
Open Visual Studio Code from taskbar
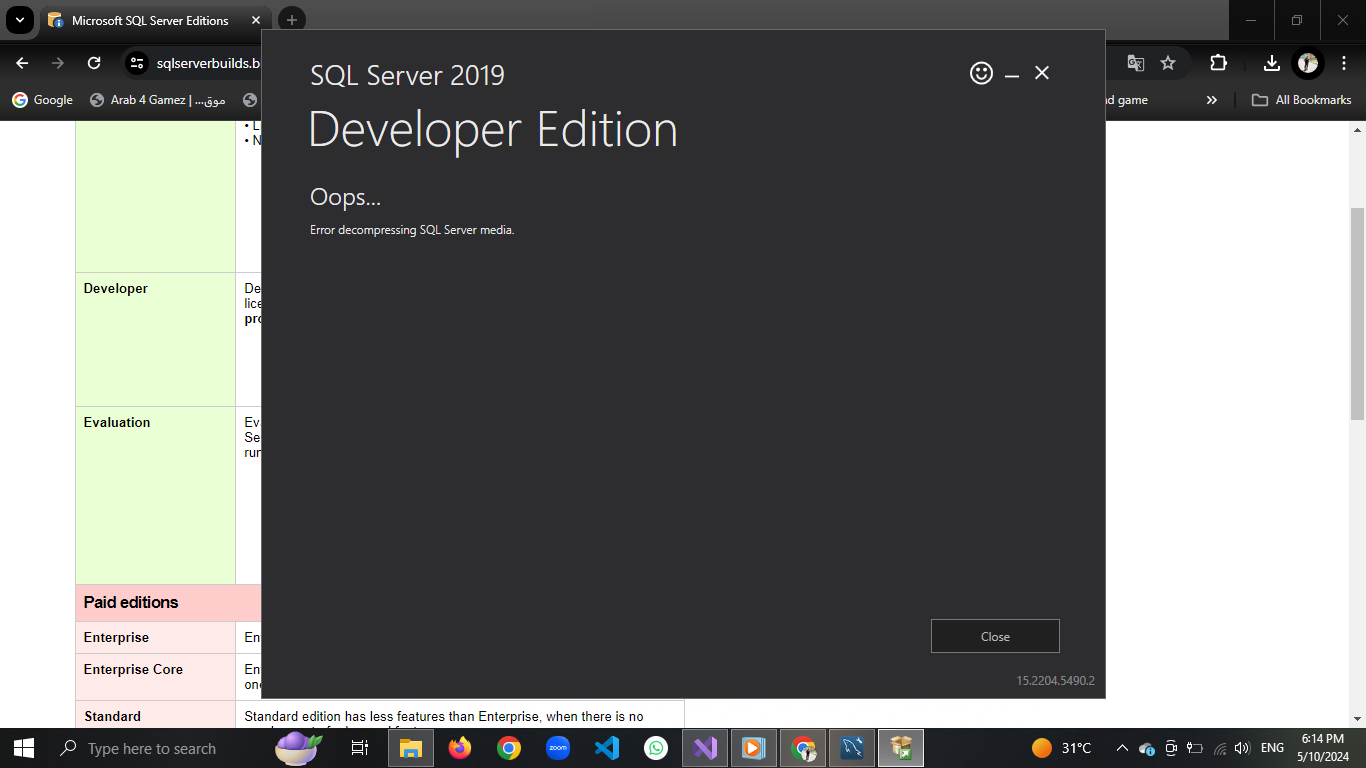(x=607, y=748)
